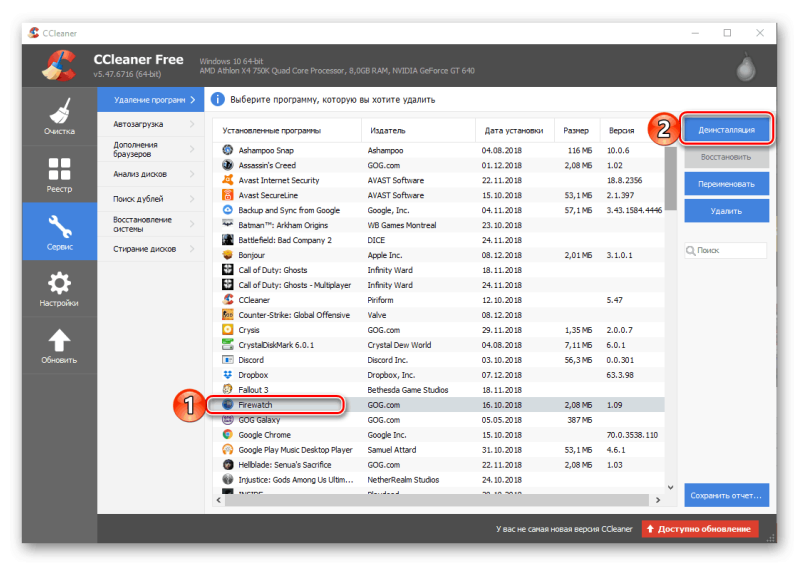Image resolution: width=800 pixels, height=566 pixels.
Task: Click the Поиск search field
Action: click(x=726, y=251)
